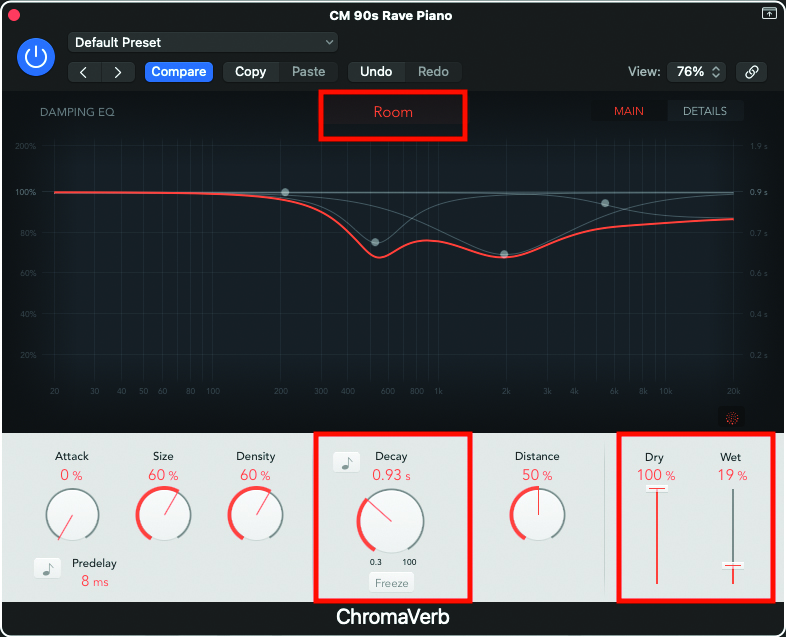The image size is (786, 637).
Task: Click the Attack 0 % value
Action: pyautogui.click(x=71, y=475)
